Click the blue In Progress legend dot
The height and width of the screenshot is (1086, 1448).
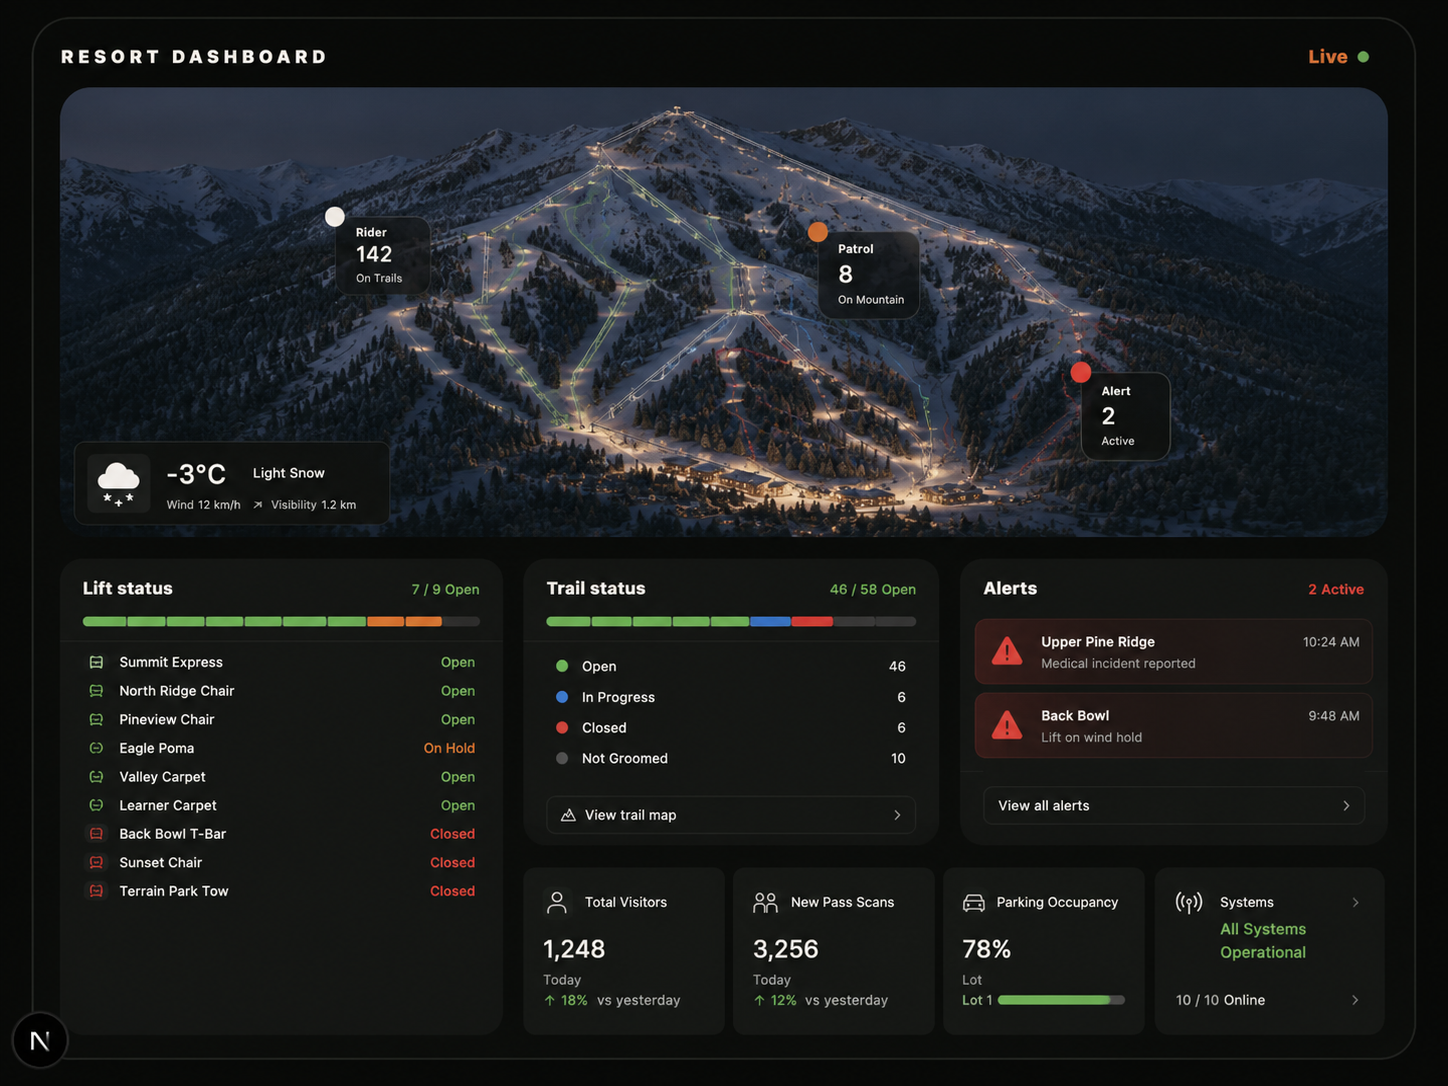point(562,697)
